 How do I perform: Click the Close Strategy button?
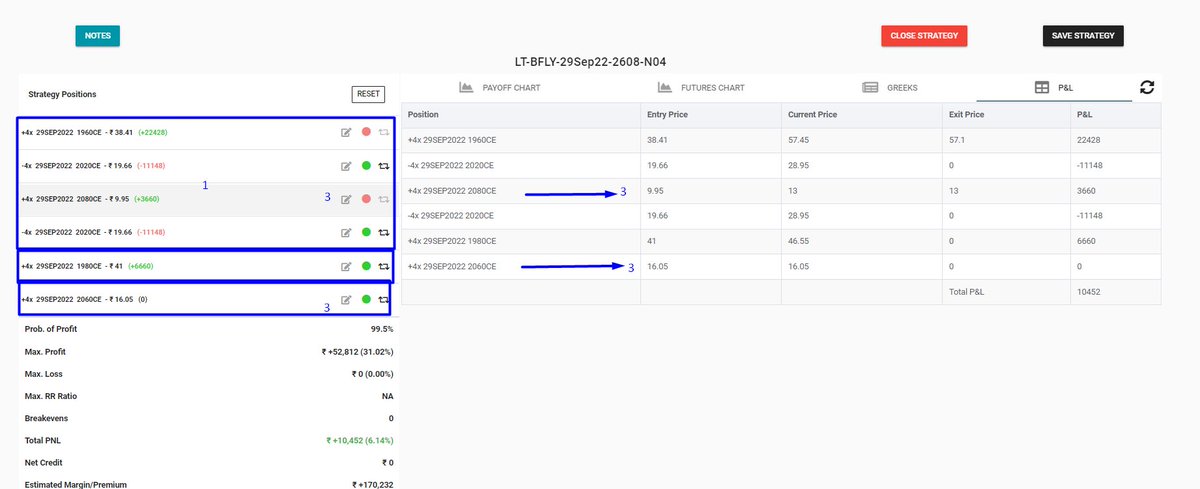pos(924,35)
